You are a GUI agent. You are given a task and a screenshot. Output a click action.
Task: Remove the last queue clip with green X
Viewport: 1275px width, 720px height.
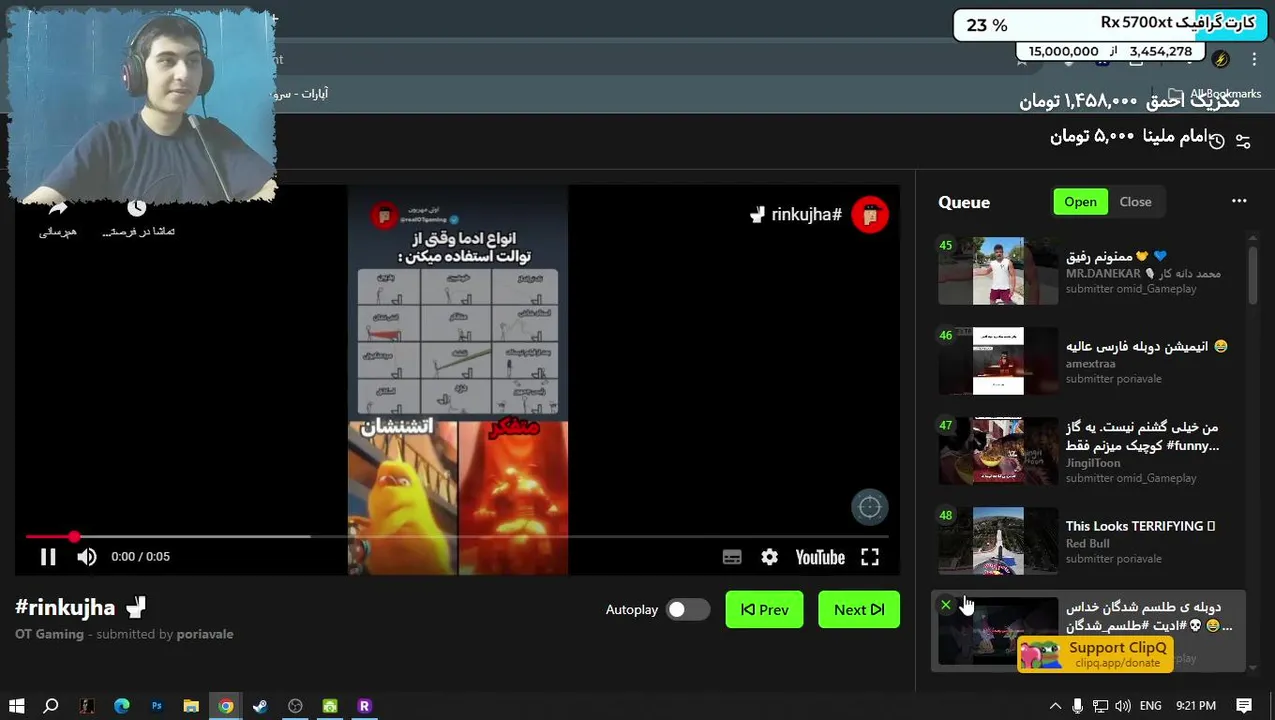[x=946, y=605]
